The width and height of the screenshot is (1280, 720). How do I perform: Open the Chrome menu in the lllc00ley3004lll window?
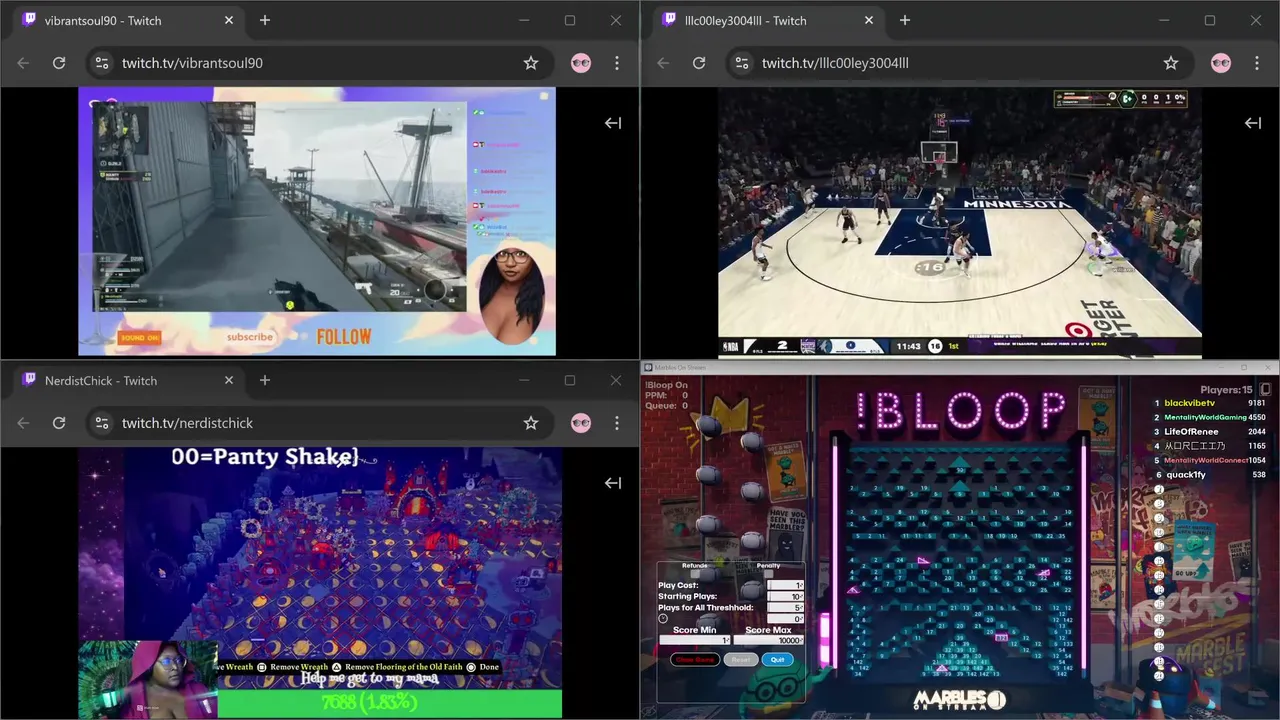point(1257,63)
